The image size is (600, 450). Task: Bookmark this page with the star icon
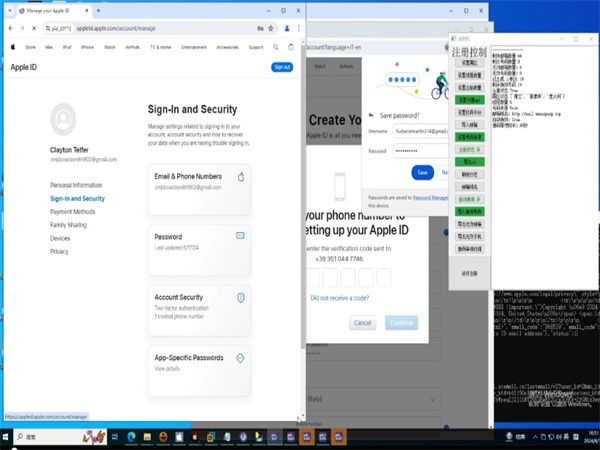point(272,29)
